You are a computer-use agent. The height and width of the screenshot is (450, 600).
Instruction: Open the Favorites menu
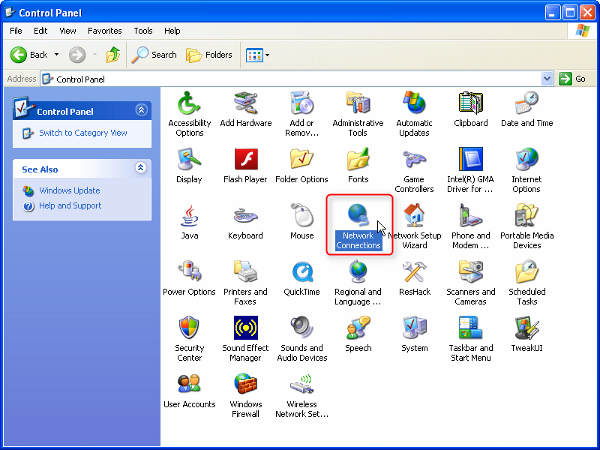[x=104, y=31]
